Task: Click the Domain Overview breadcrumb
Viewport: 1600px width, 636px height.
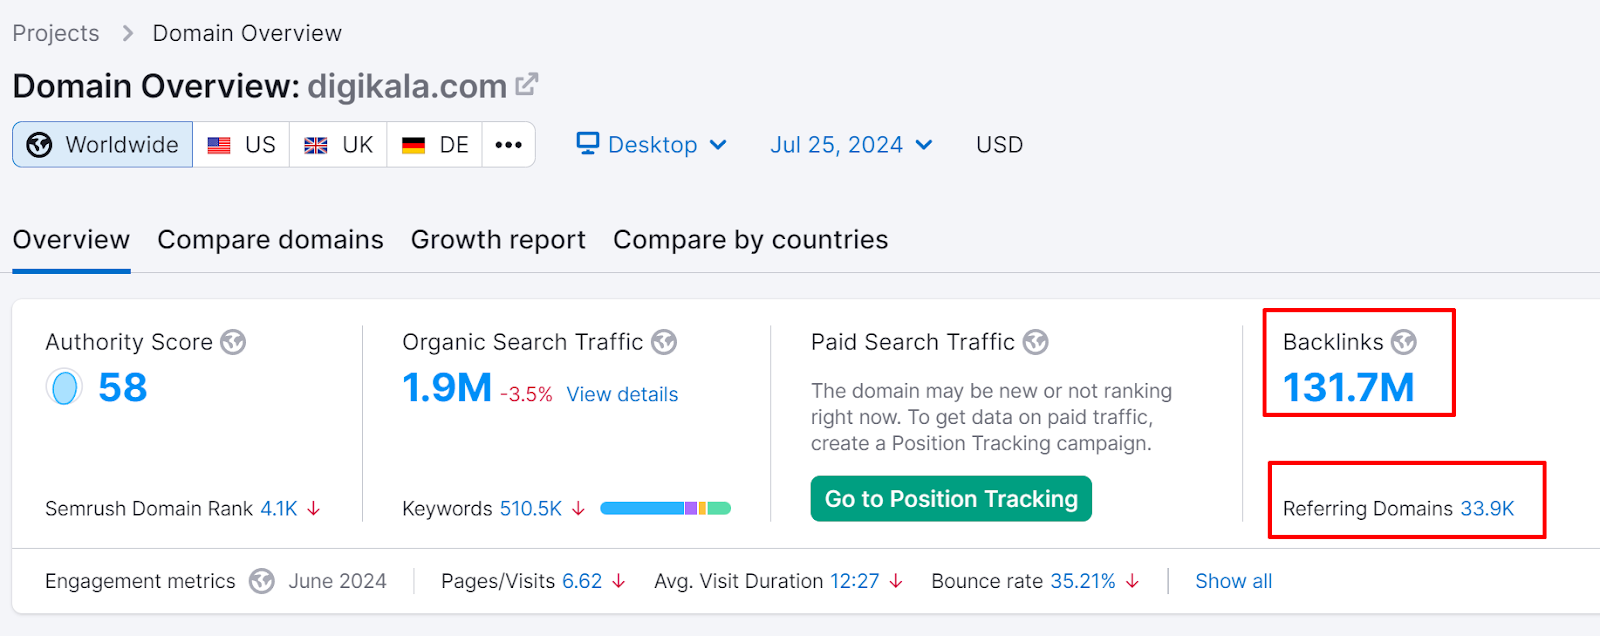Action: point(247,33)
